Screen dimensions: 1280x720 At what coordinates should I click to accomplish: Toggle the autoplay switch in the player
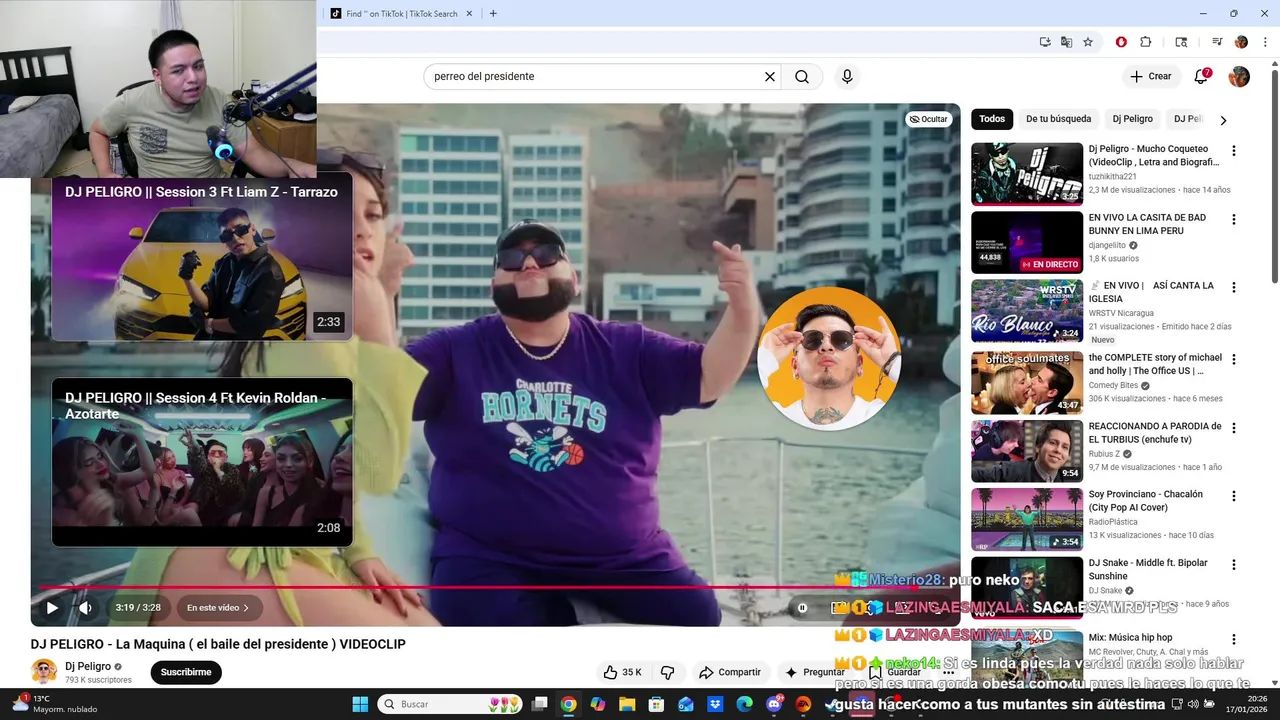[x=802, y=607]
